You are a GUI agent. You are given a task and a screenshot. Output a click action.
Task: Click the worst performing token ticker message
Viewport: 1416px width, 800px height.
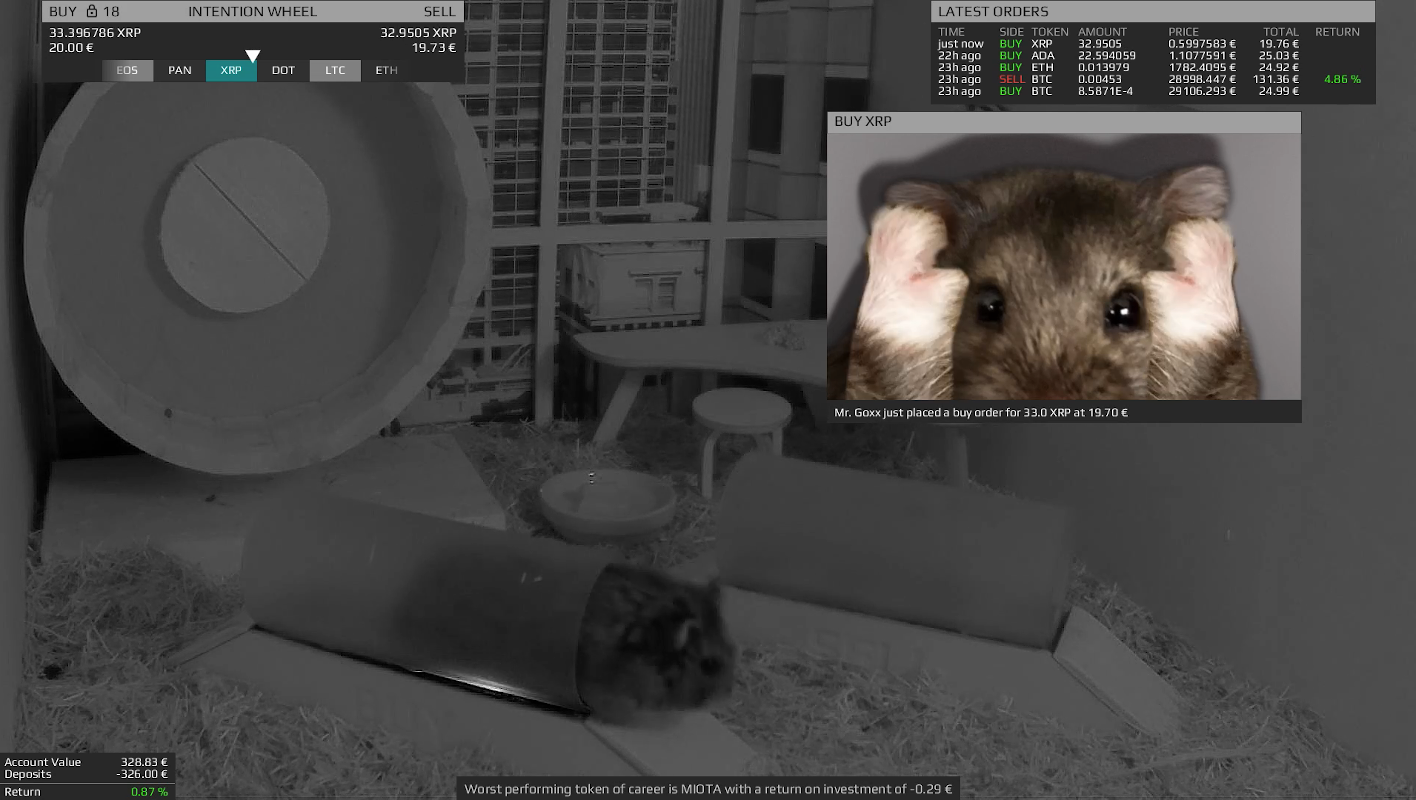coord(708,789)
